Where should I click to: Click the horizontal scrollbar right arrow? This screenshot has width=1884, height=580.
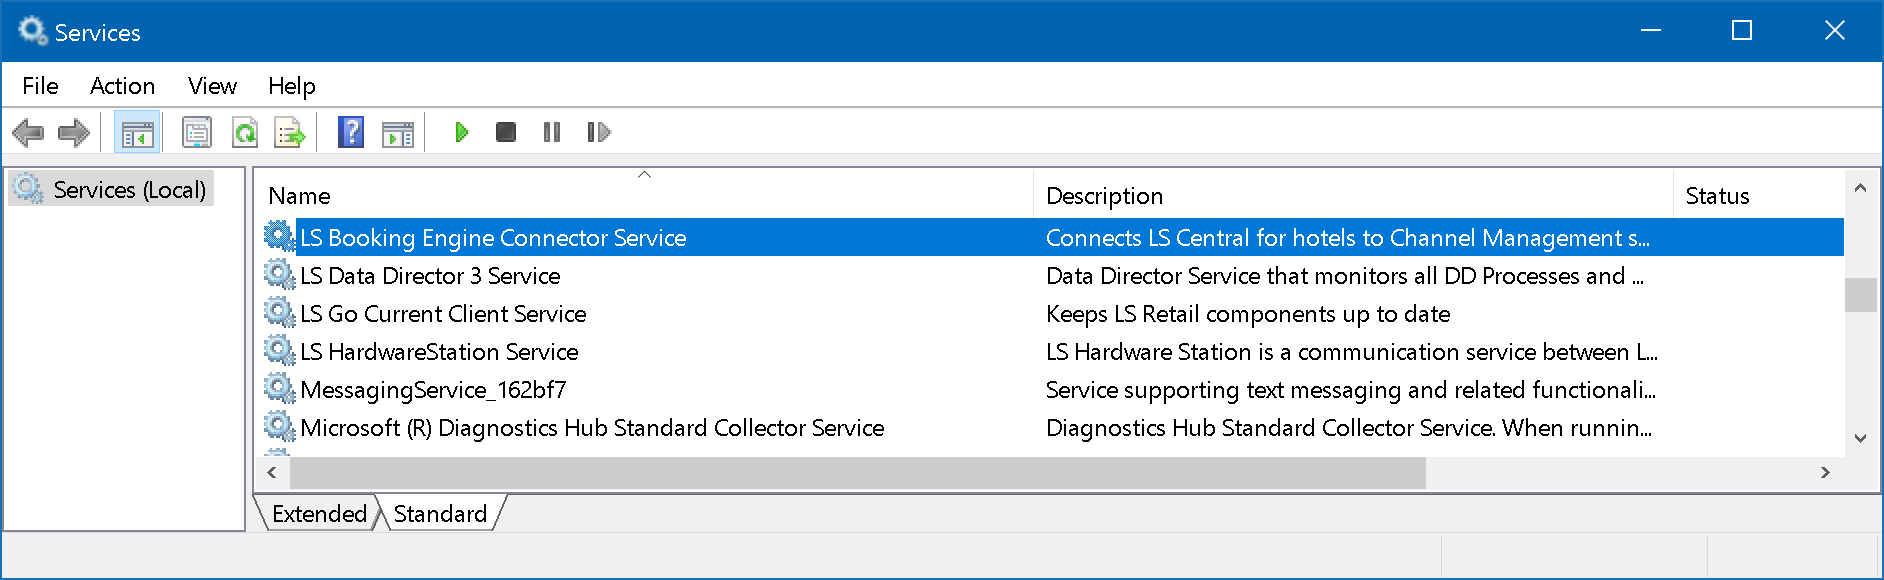[1825, 472]
